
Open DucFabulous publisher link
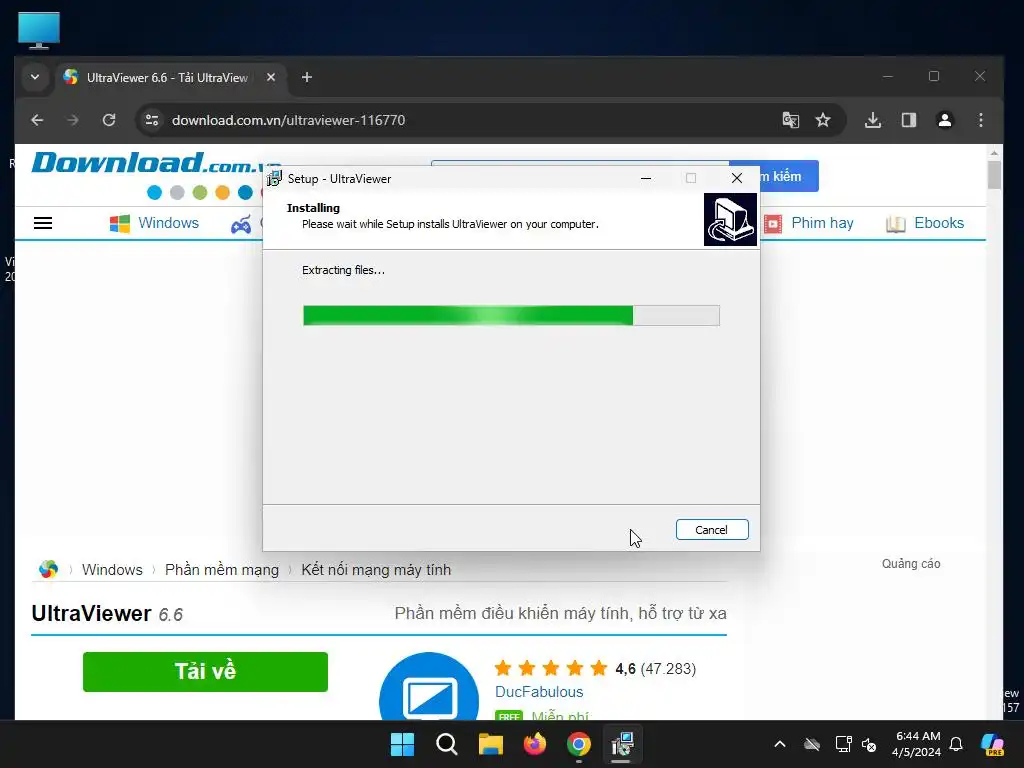[x=539, y=692]
